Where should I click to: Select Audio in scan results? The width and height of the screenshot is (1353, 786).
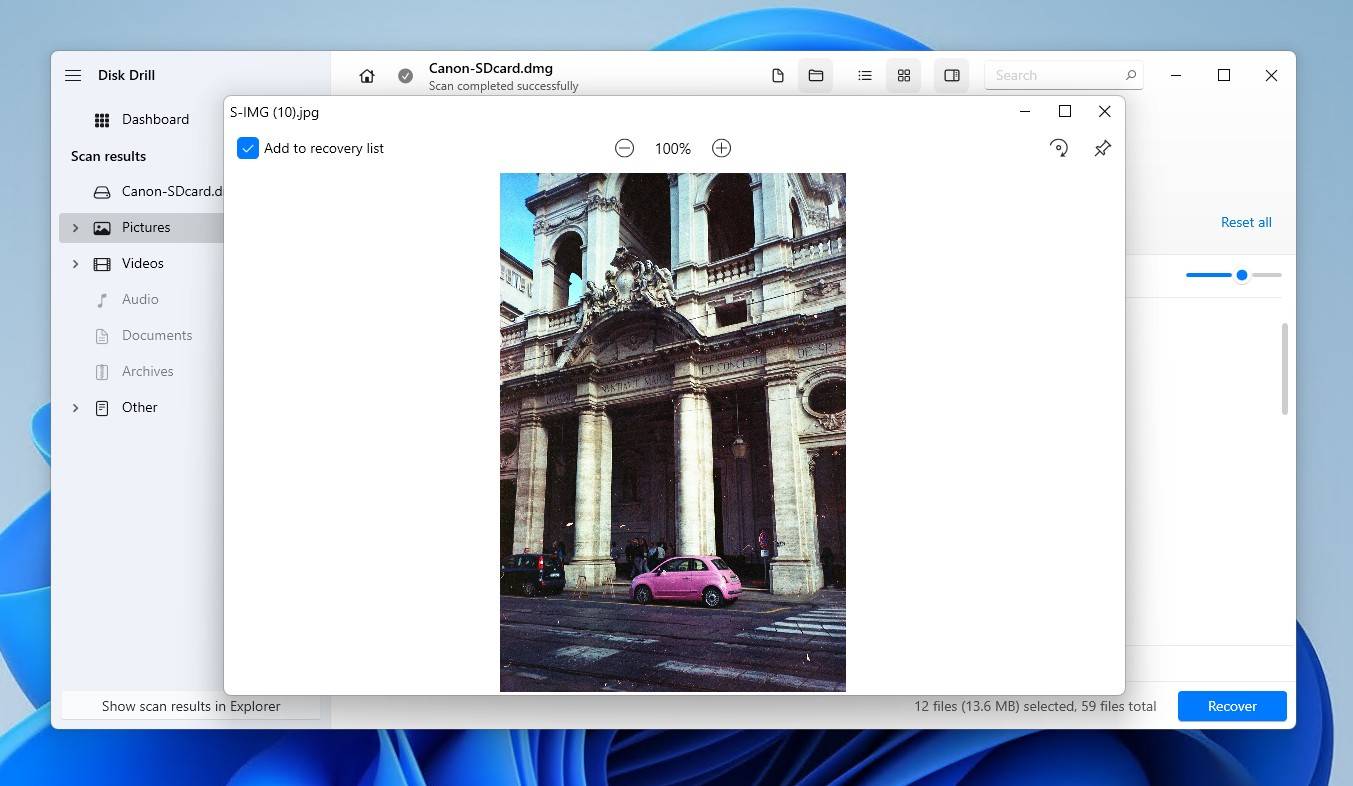tap(141, 300)
